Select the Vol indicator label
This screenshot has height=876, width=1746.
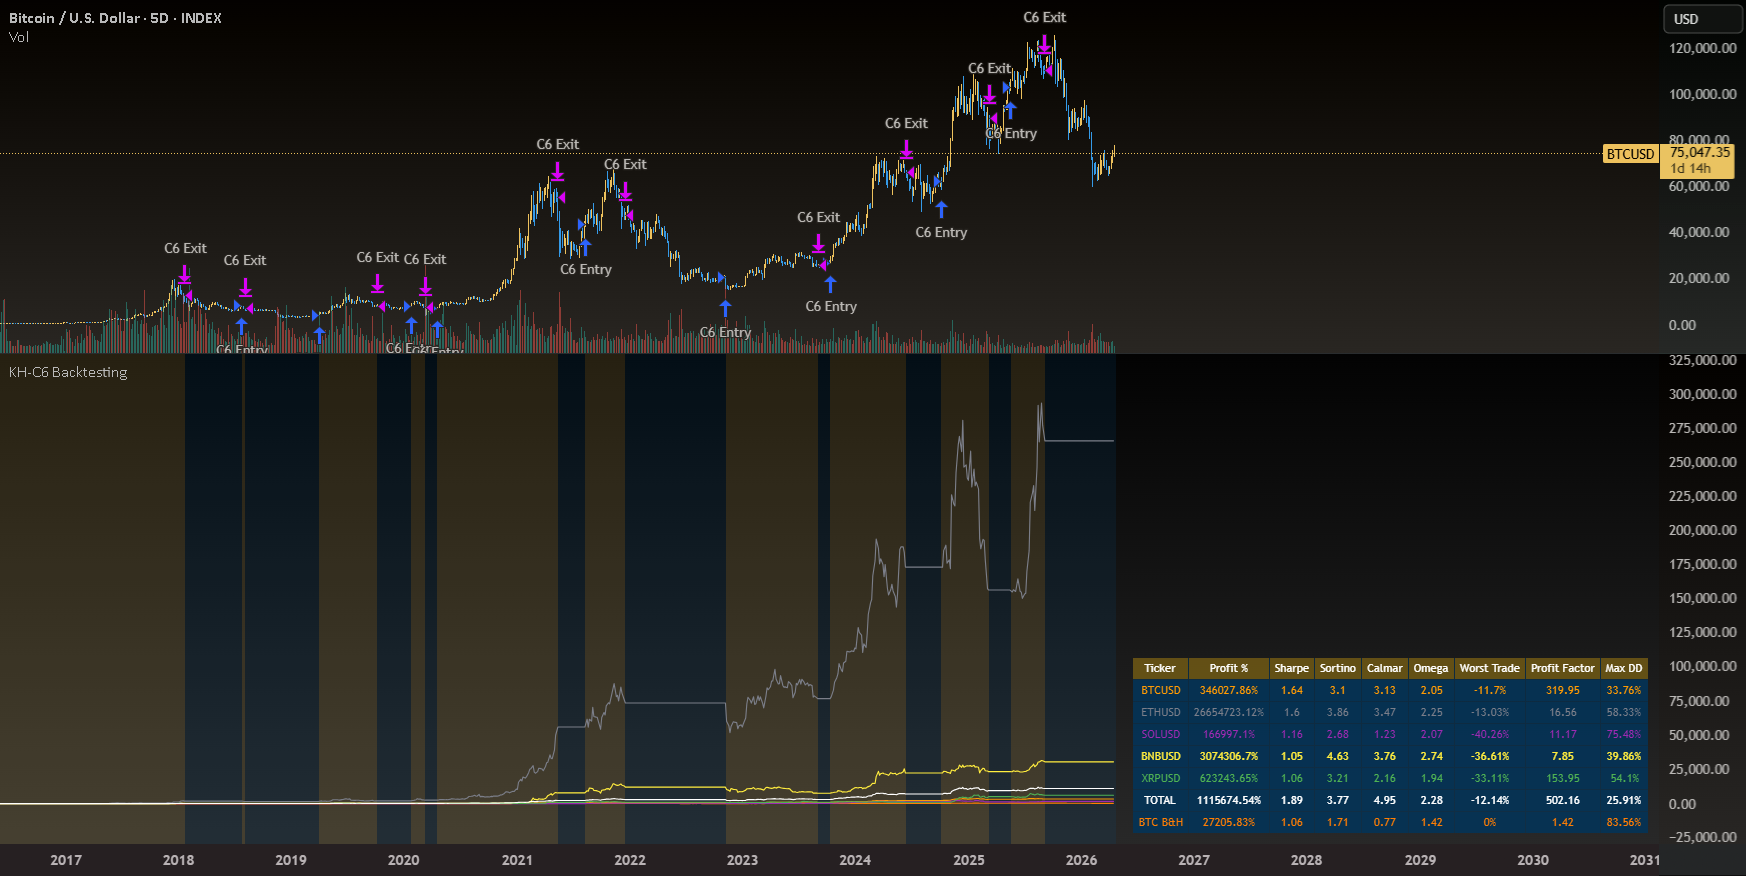(x=19, y=37)
